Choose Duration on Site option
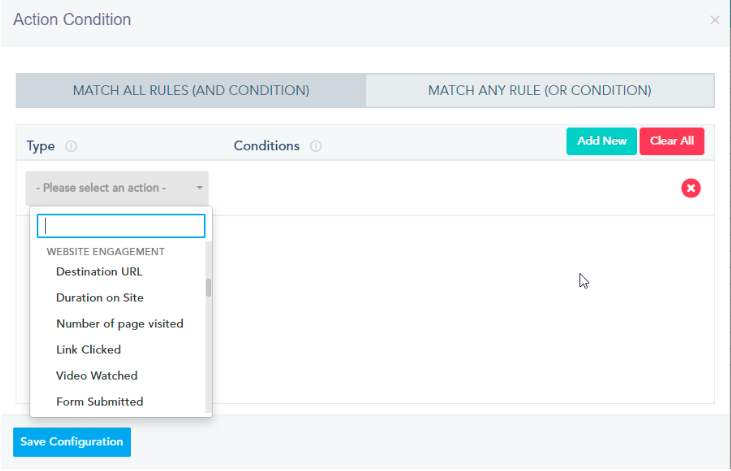The height and width of the screenshot is (471, 731). (x=100, y=298)
